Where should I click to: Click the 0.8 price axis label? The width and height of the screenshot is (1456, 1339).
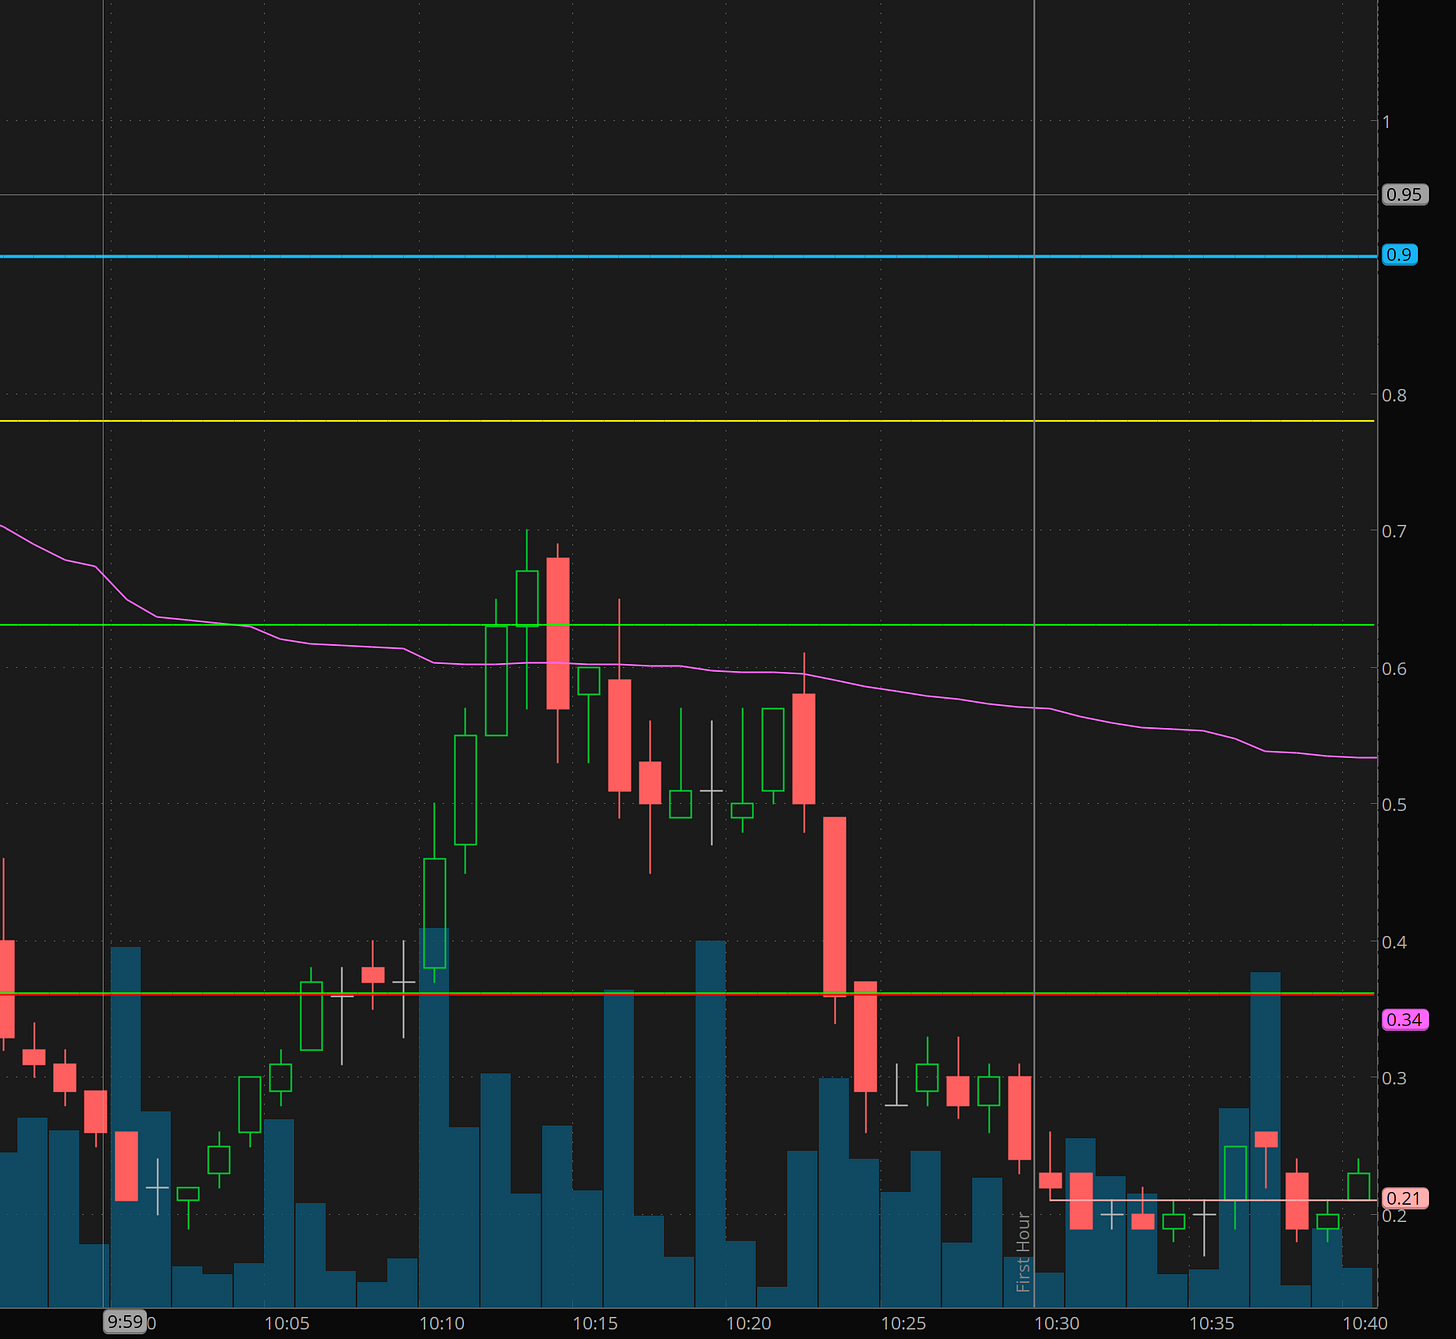click(1394, 395)
